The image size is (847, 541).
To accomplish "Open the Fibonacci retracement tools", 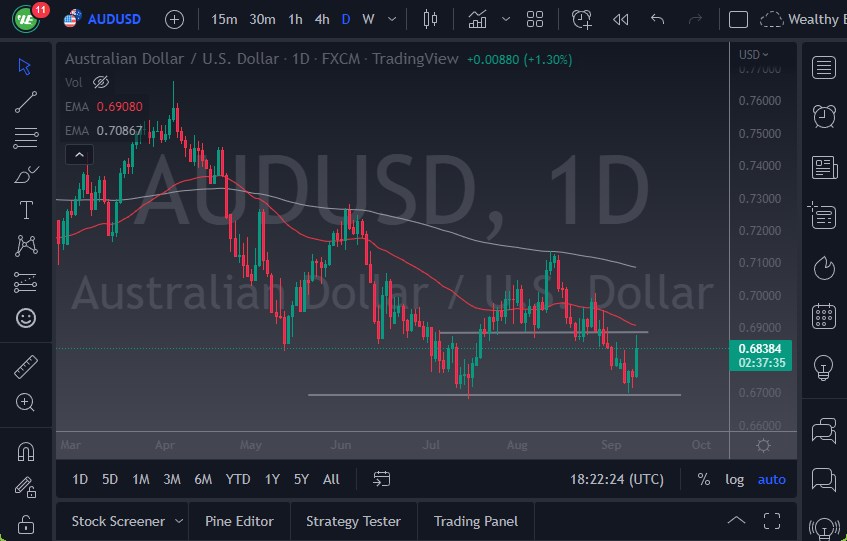I will tap(25, 138).
